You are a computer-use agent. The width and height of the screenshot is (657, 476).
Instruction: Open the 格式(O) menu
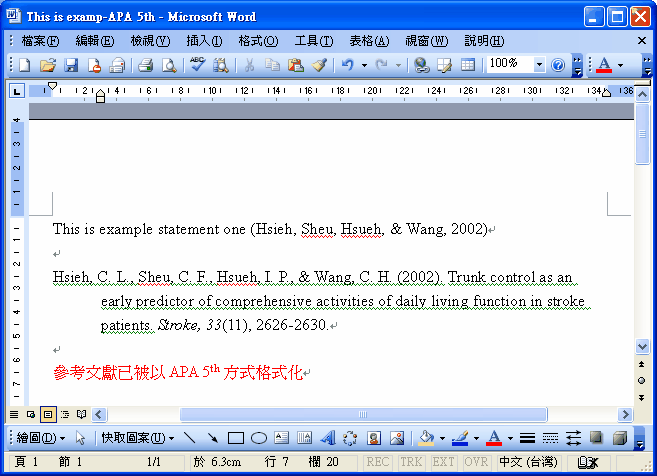(x=258, y=40)
